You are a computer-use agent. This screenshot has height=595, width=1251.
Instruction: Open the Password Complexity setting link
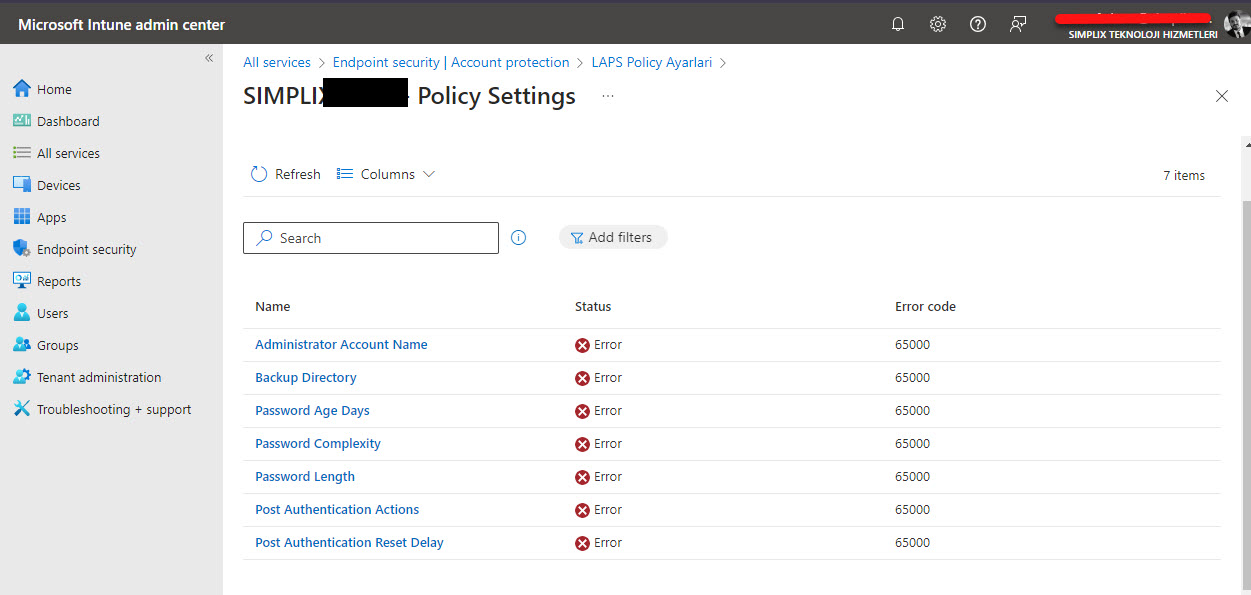pyautogui.click(x=318, y=443)
